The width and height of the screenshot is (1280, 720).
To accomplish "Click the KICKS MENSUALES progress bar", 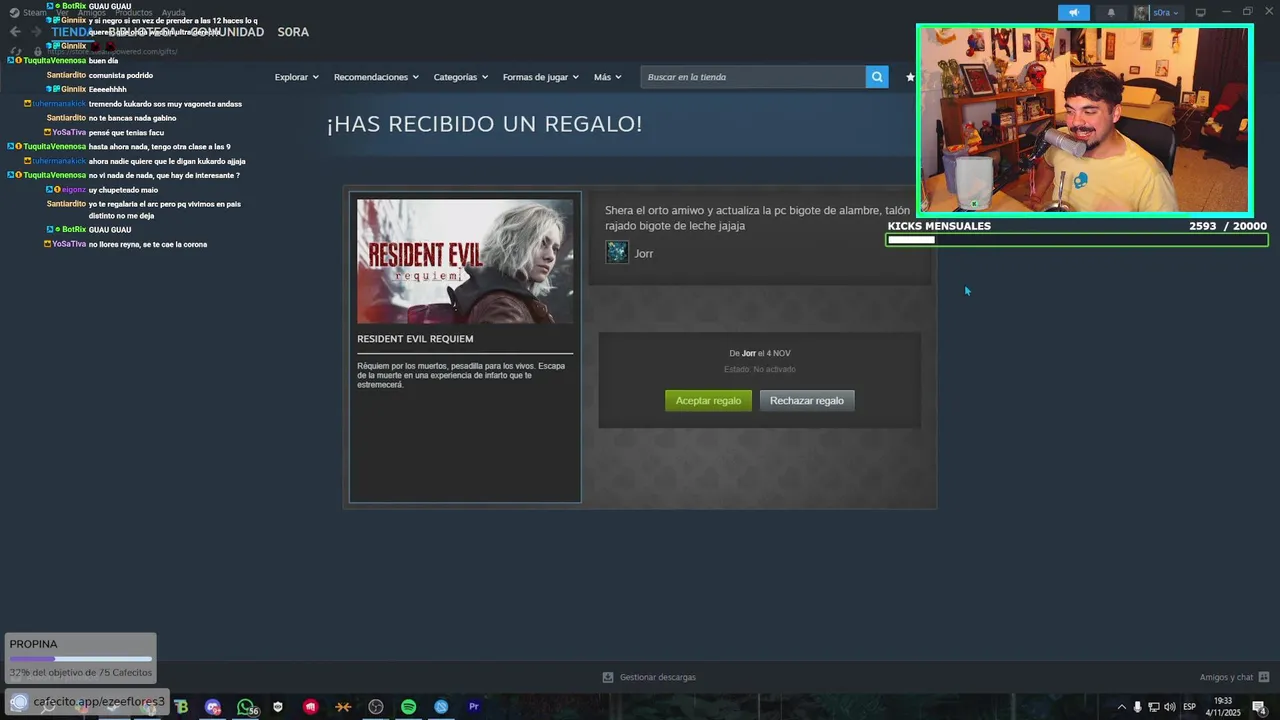I will pyautogui.click(x=1077, y=240).
